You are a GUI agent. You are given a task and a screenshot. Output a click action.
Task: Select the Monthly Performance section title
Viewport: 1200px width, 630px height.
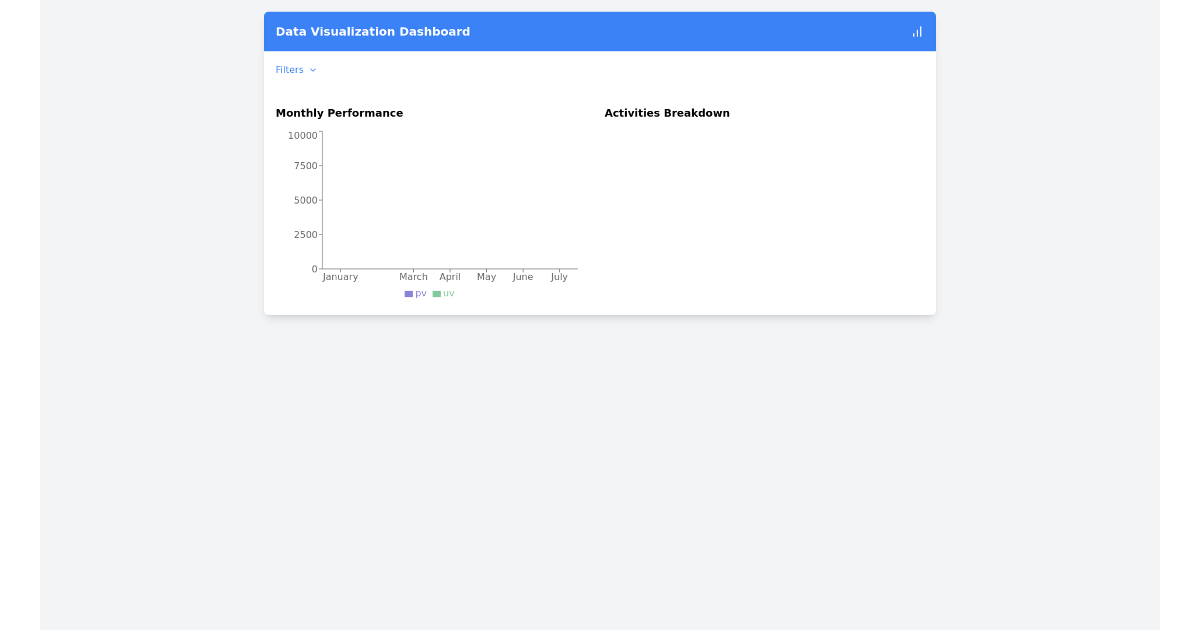pos(340,113)
